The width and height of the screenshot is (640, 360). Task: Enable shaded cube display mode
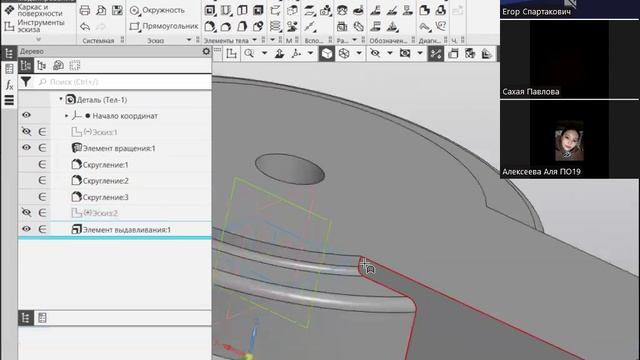pos(327,53)
